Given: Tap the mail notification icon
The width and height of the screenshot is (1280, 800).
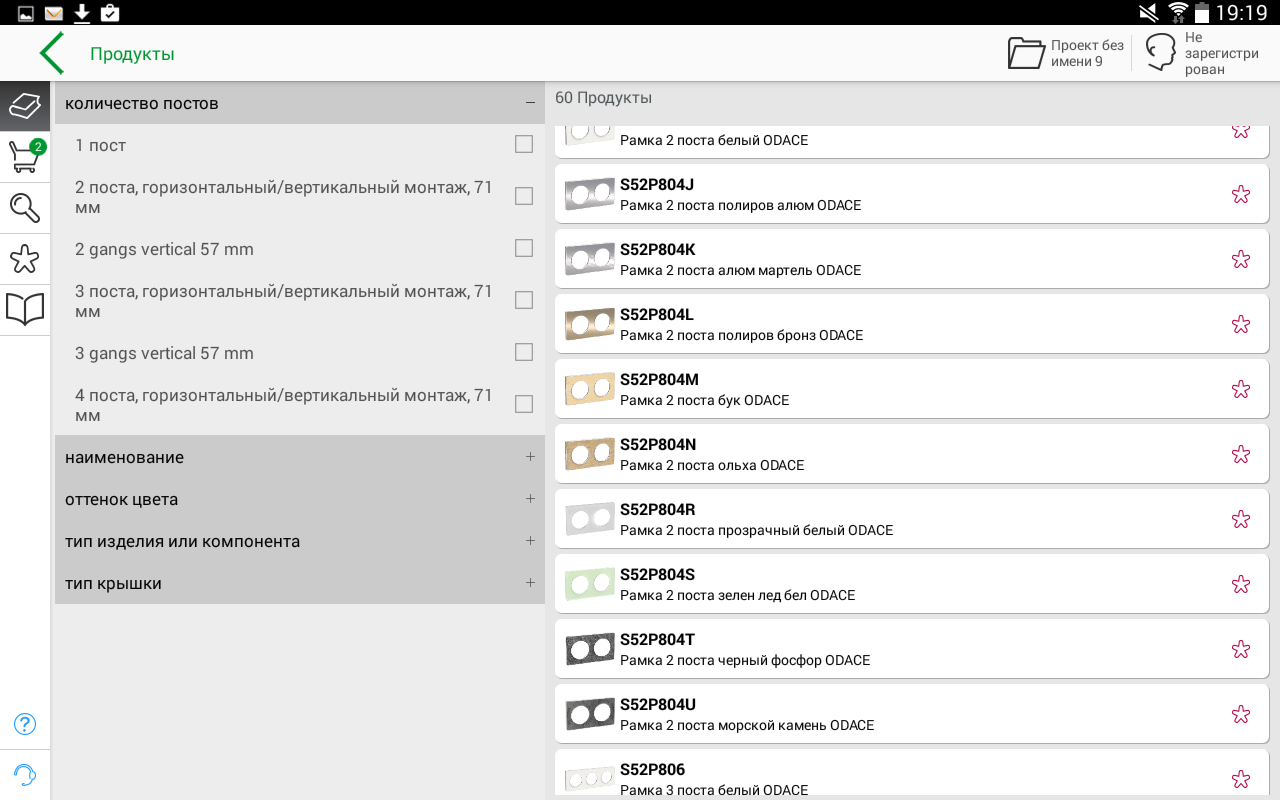Looking at the screenshot, I should pos(54,13).
